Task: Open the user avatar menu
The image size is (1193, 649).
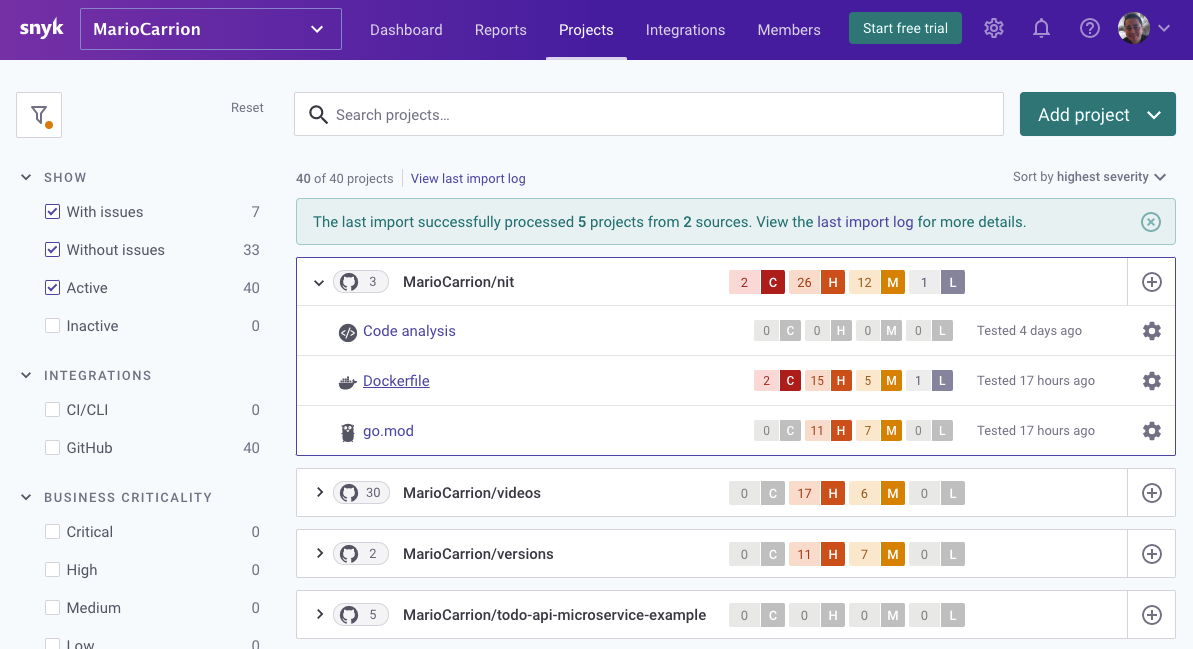Action: click(x=1143, y=29)
